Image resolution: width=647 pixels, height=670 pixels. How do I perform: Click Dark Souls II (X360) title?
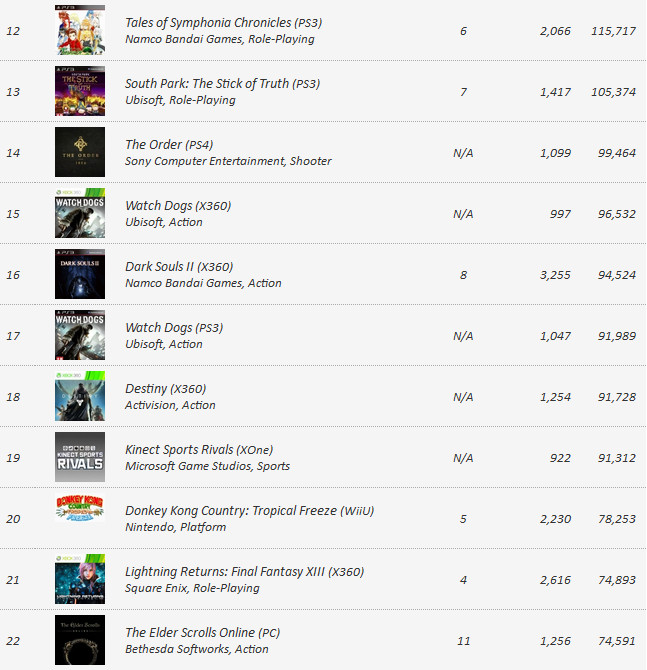pos(179,267)
